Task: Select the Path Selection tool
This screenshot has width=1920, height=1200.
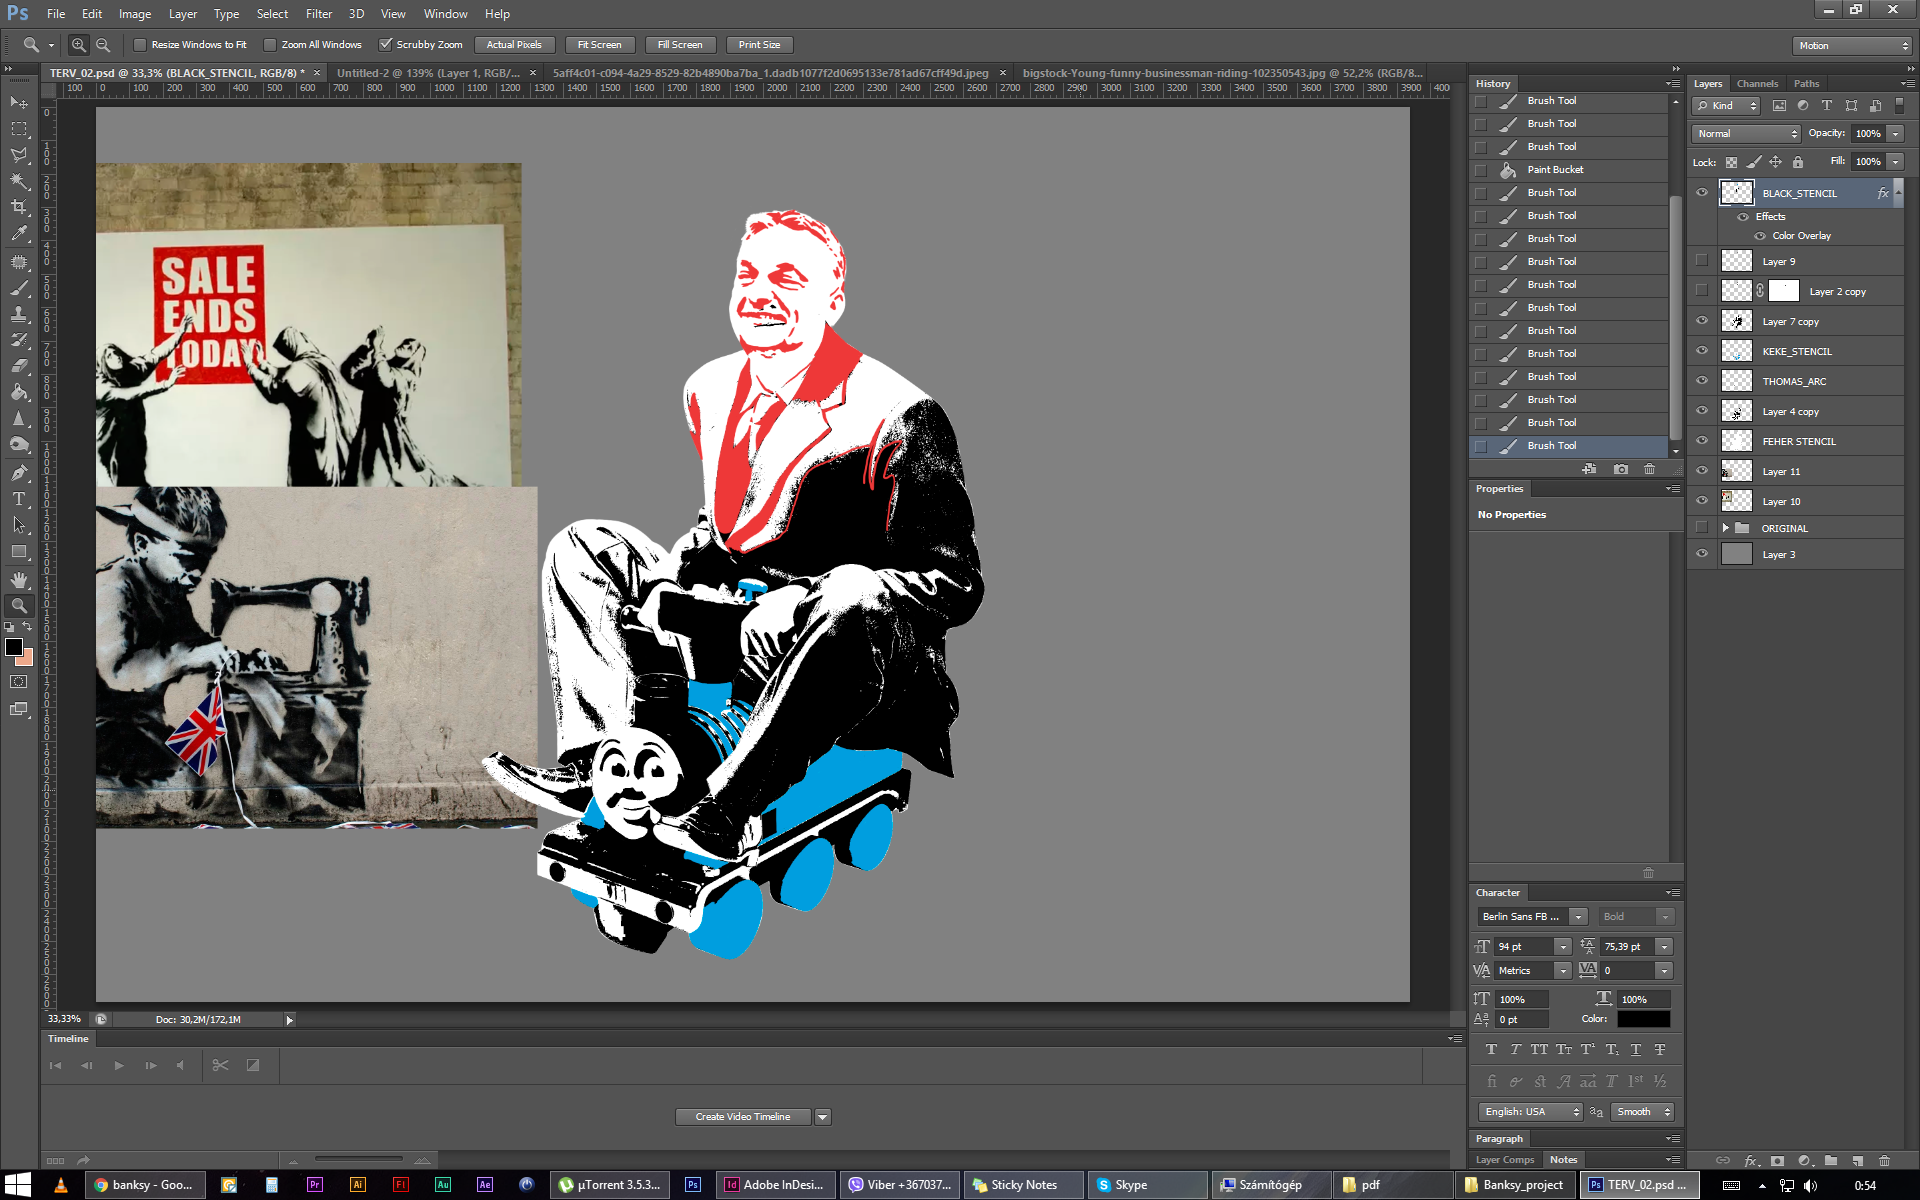Action: click(x=19, y=524)
